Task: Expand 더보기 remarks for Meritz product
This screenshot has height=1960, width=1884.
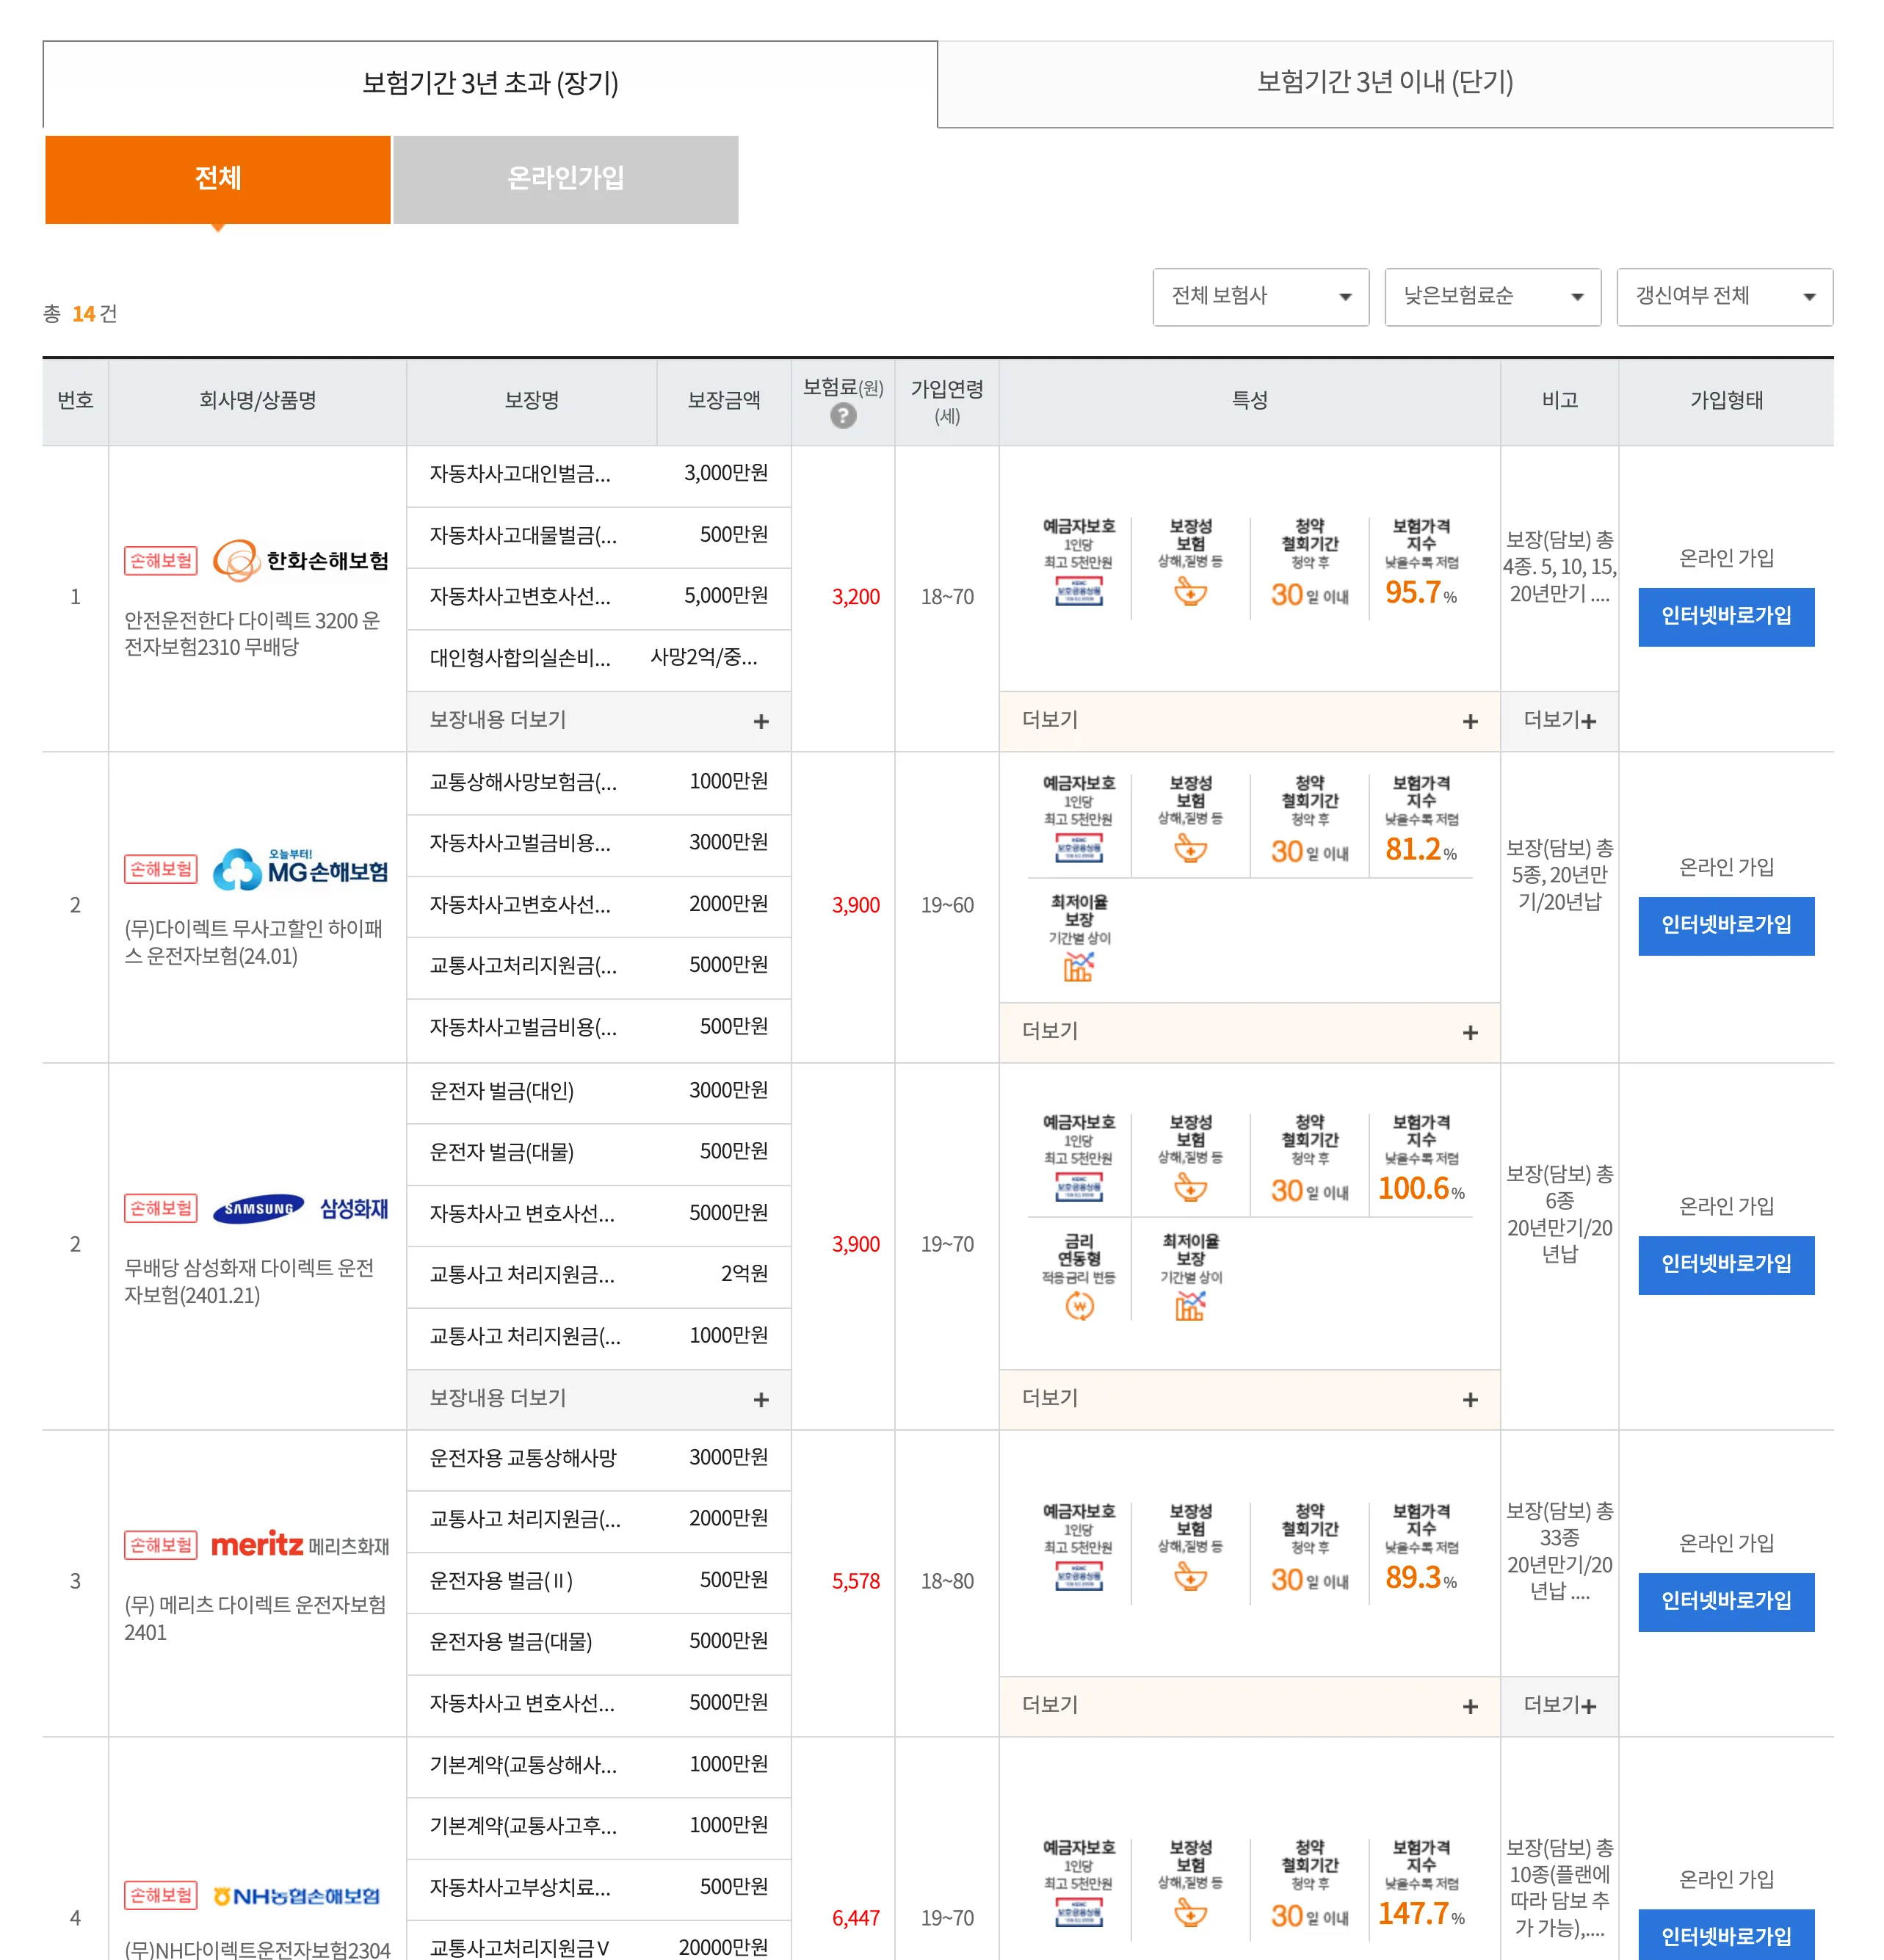Action: coord(1559,1706)
